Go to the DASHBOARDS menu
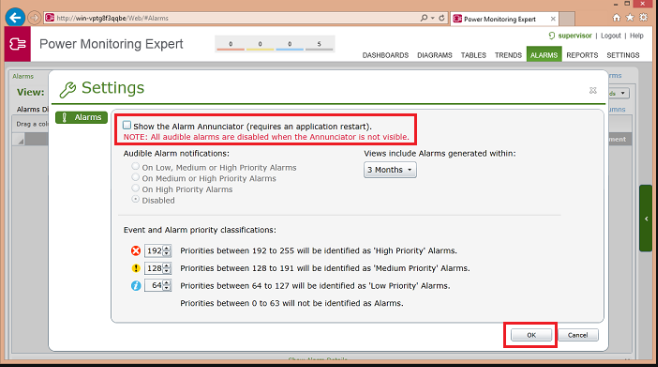The width and height of the screenshot is (658, 367). 385,55
